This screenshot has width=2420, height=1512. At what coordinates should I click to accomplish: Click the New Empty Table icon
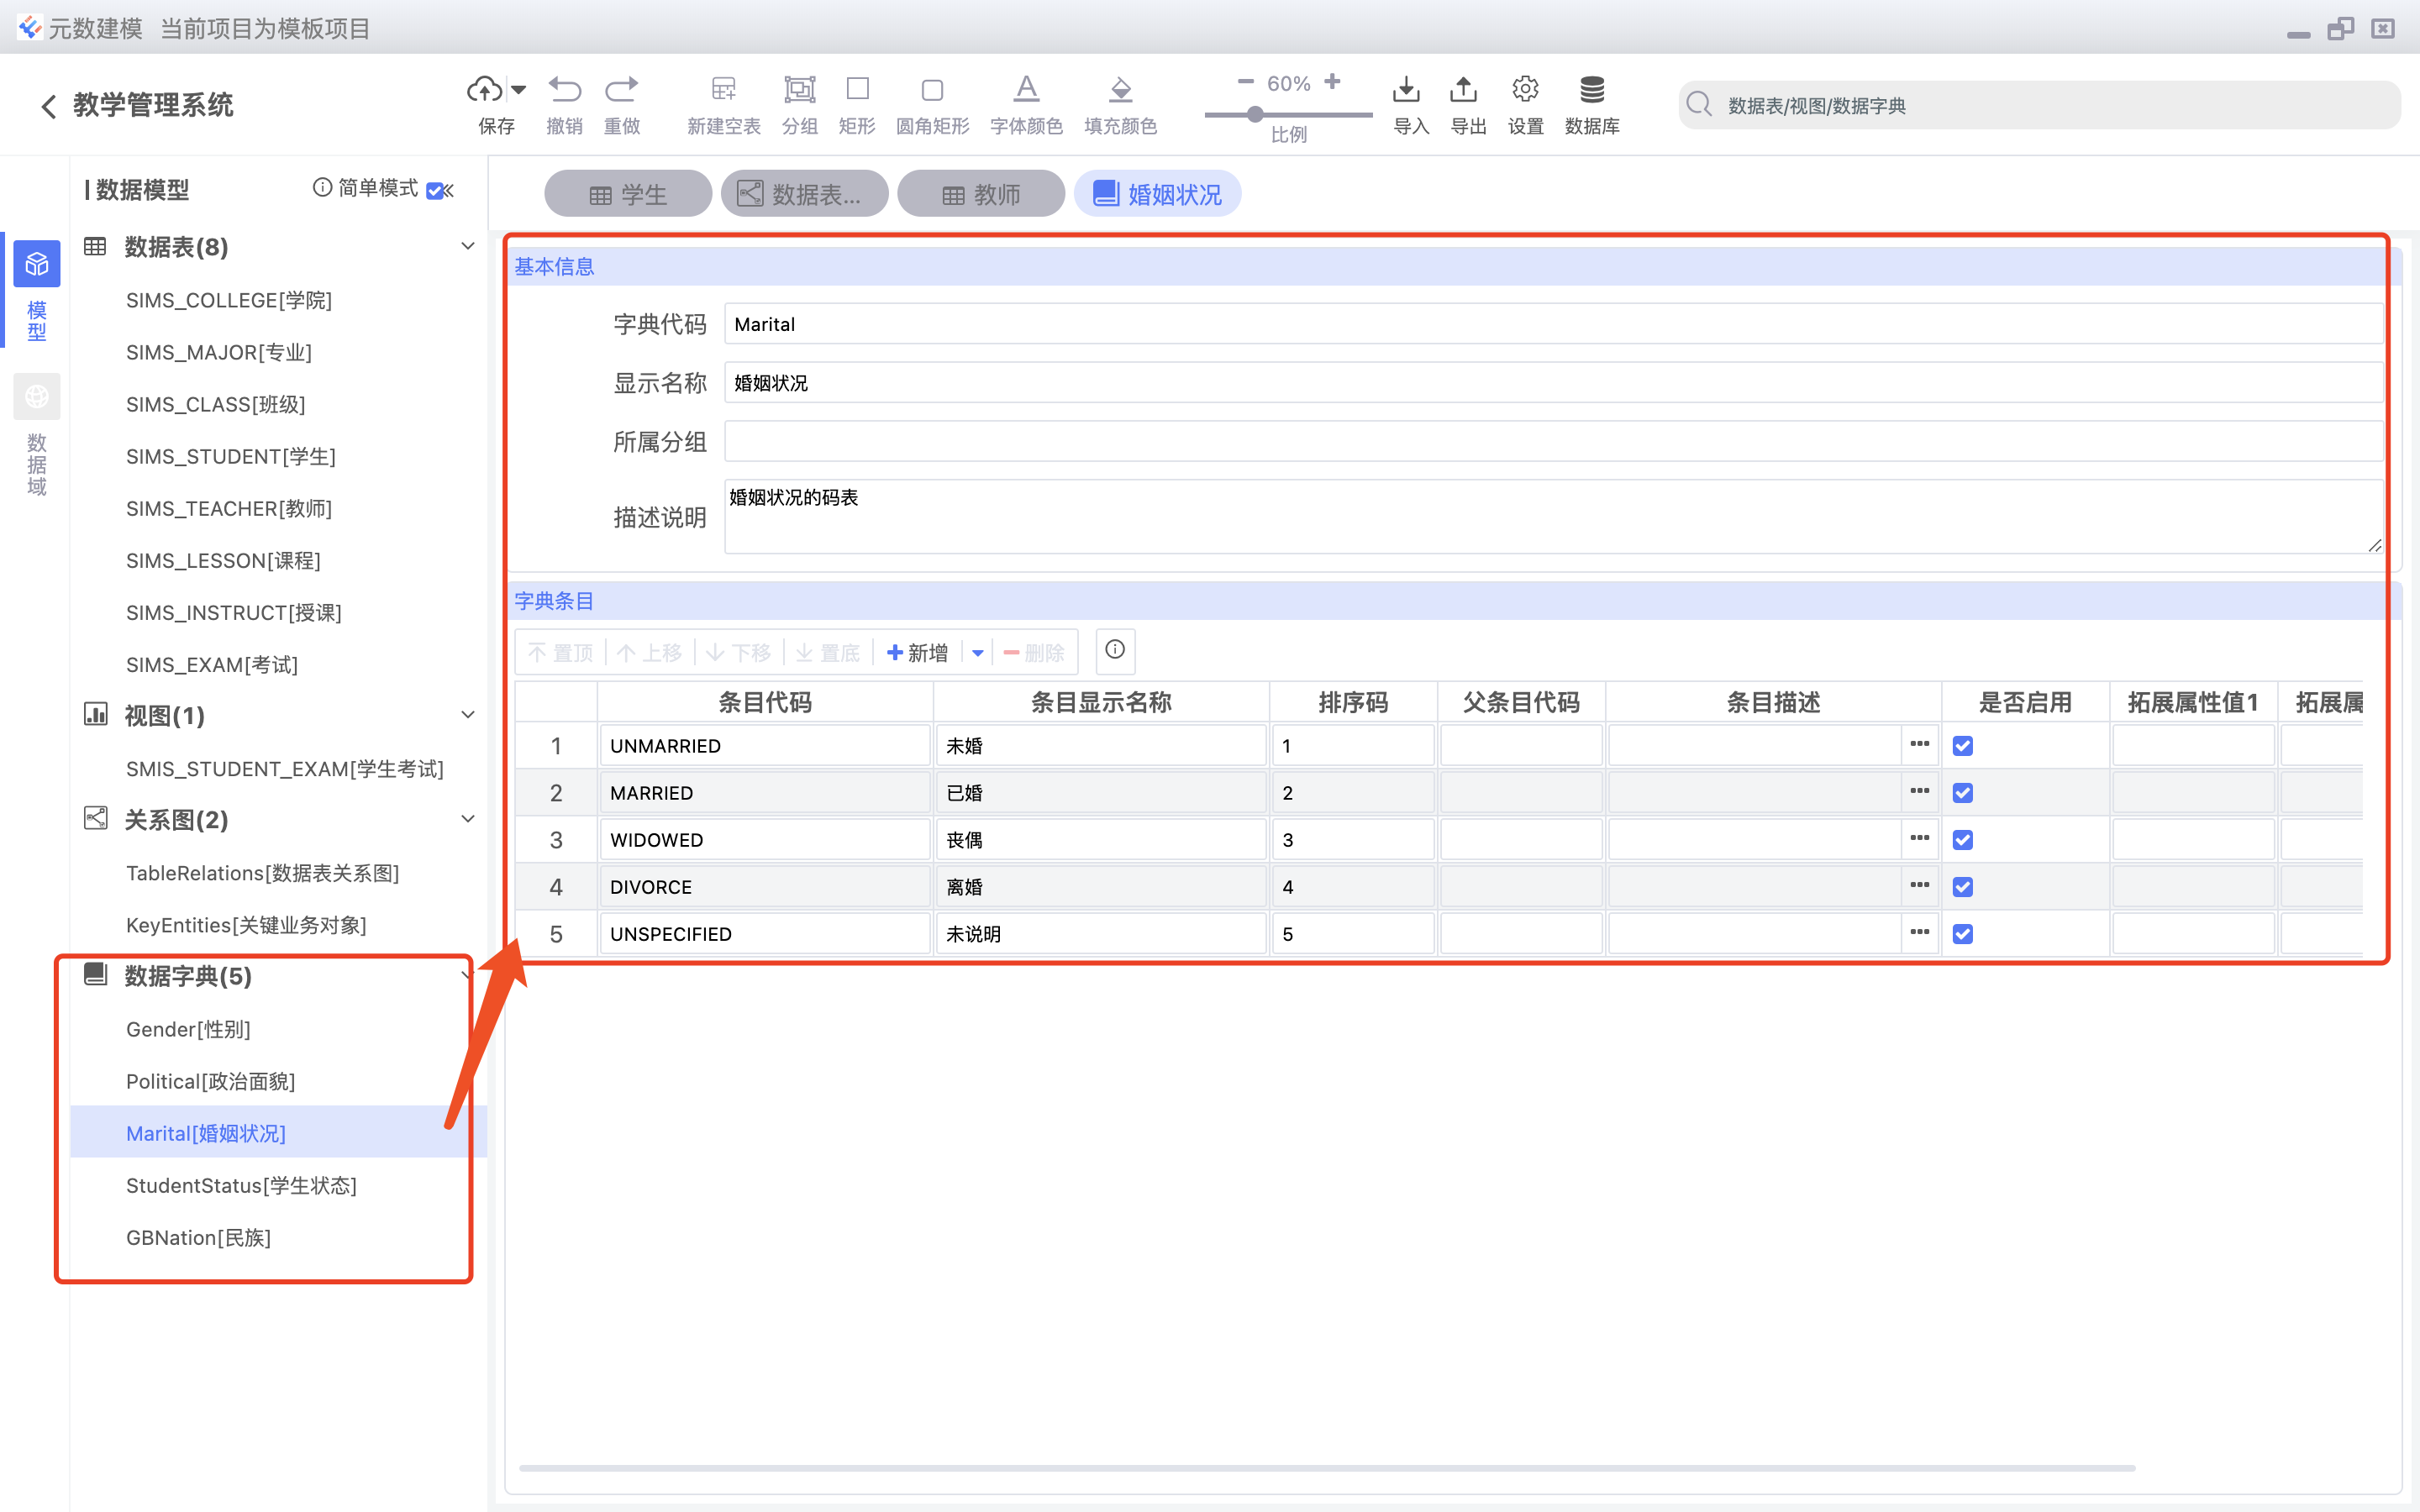pyautogui.click(x=723, y=90)
